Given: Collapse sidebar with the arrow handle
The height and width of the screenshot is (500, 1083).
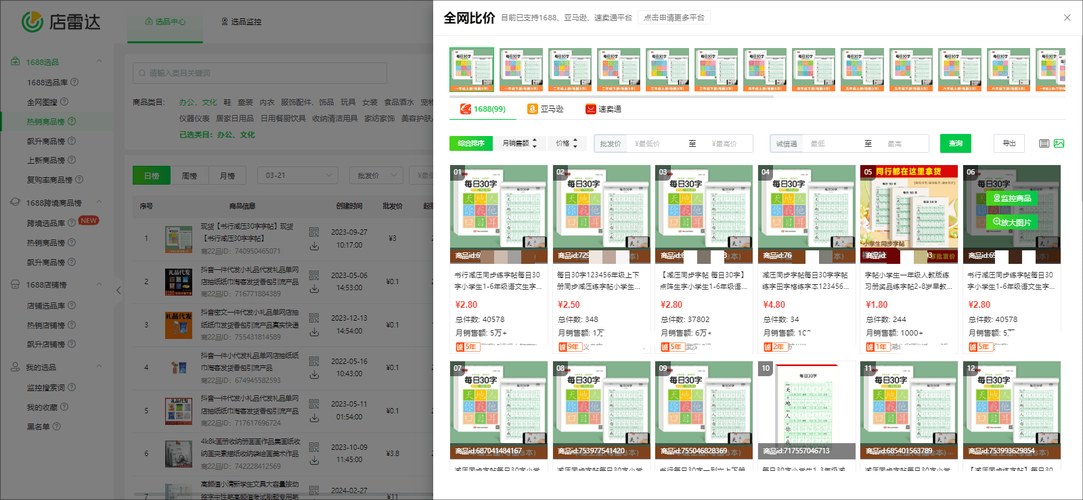Looking at the screenshot, I should [x=118, y=291].
